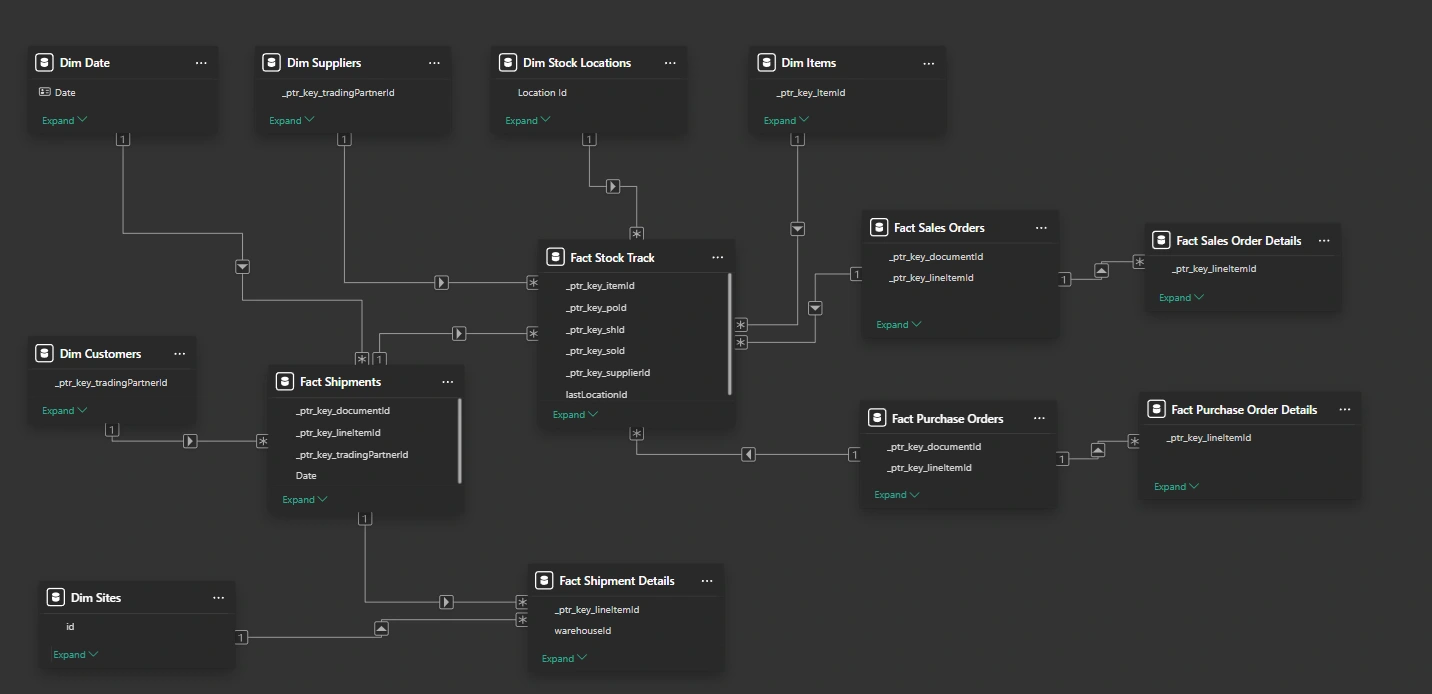Expand Fact Purchase Order Details fields
The image size is (1432, 694).
[1176, 486]
